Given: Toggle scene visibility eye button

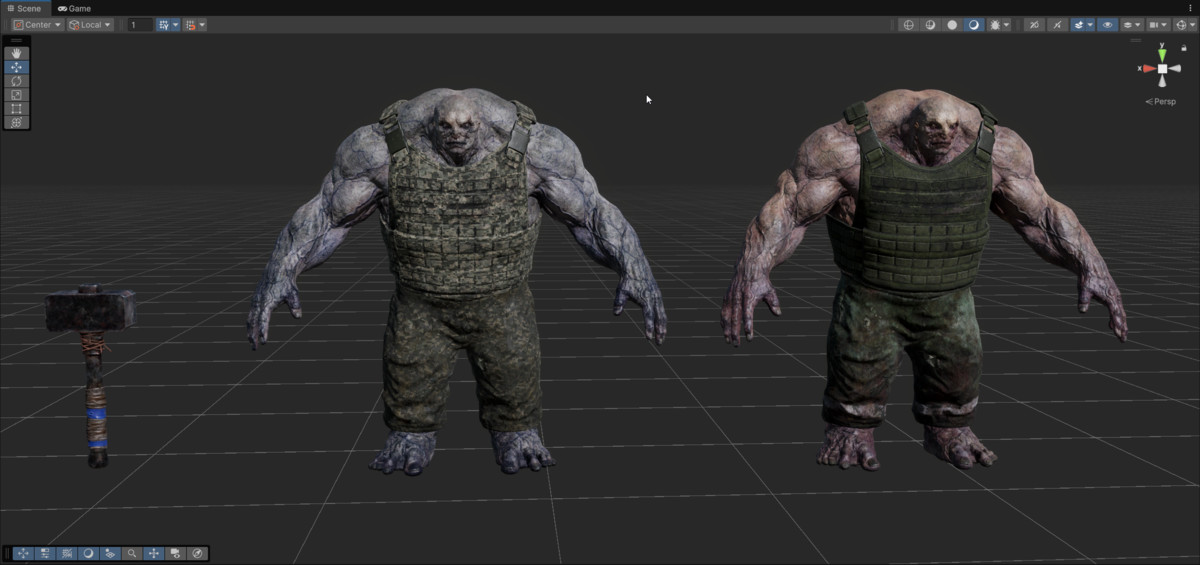Looking at the screenshot, I should [1108, 25].
